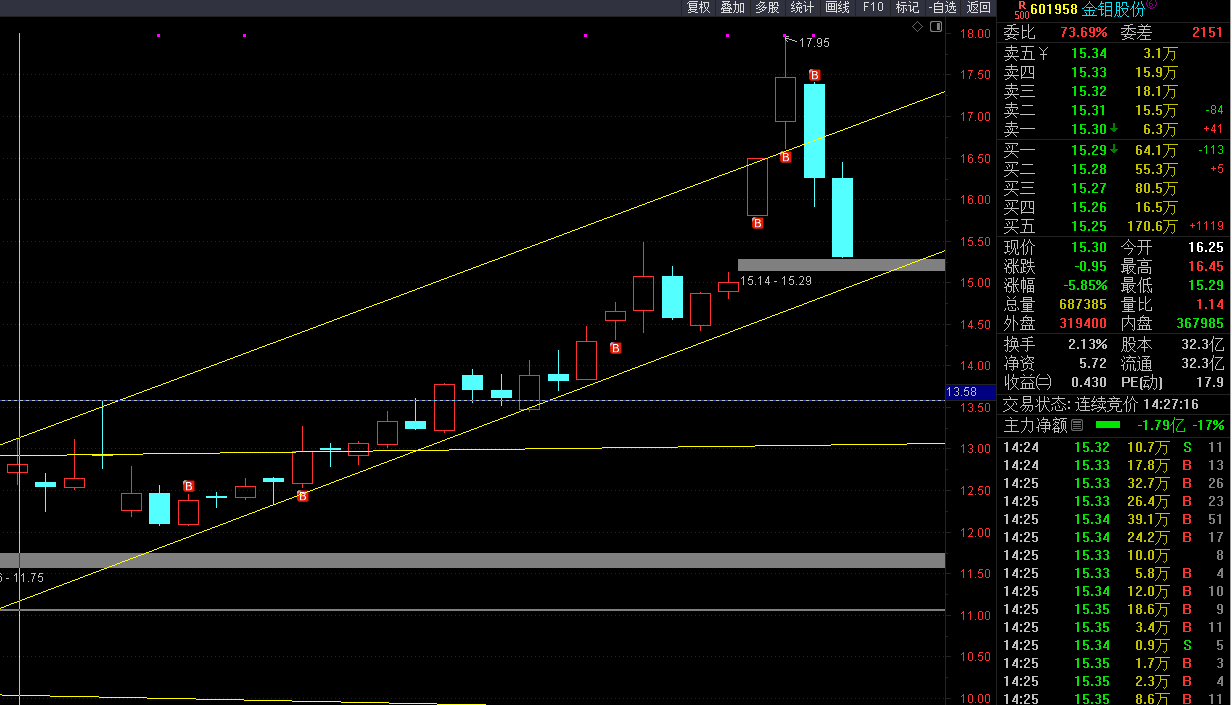Click the stock name 金钼股份
Image resolution: width=1232 pixels, height=705 pixels.
(x=1113, y=10)
